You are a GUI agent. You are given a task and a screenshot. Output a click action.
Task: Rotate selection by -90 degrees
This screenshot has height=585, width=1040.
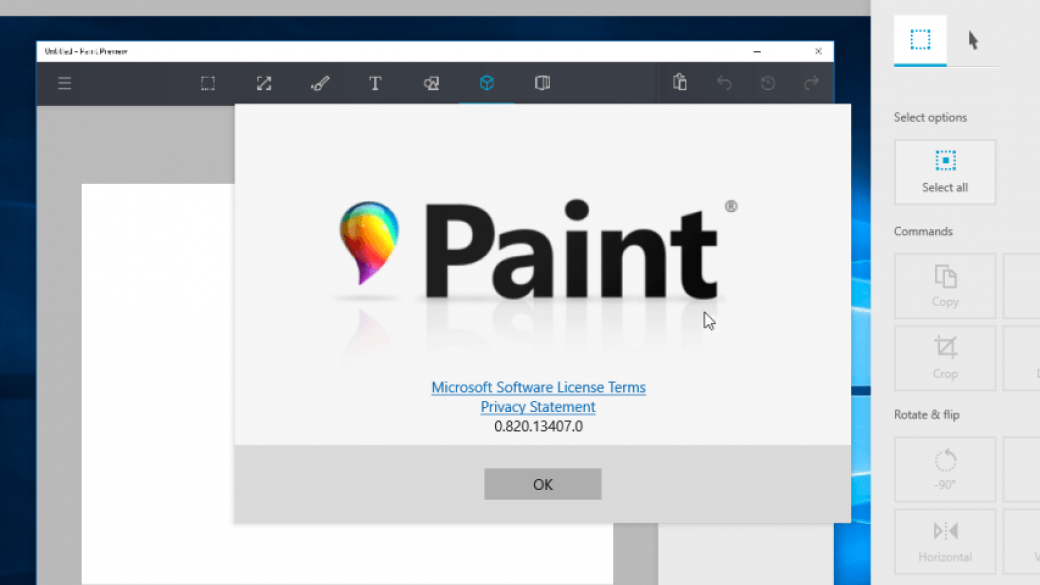pos(945,469)
